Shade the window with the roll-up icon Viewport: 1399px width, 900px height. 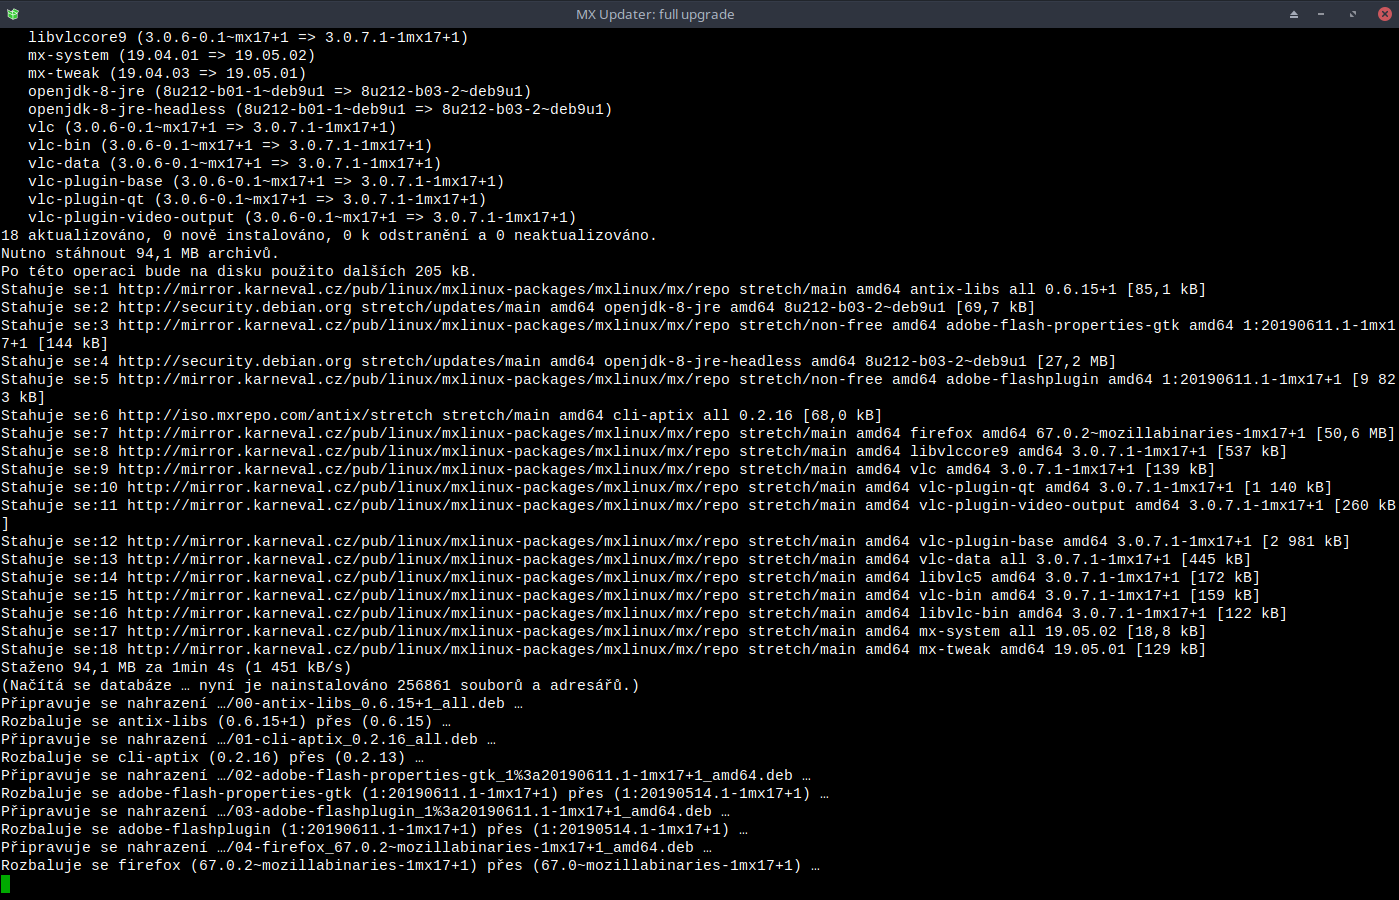1293,14
